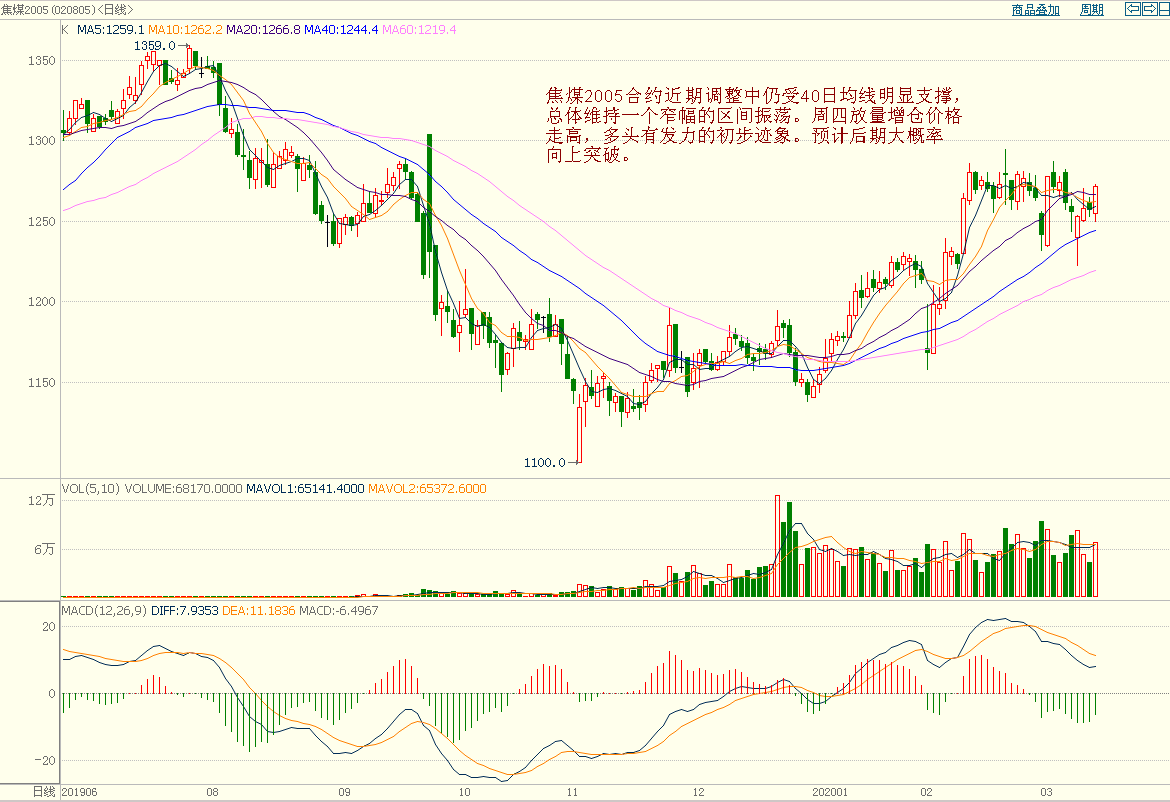Click the DEA value label in MACD panel
1170x802 pixels.
(x=258, y=610)
